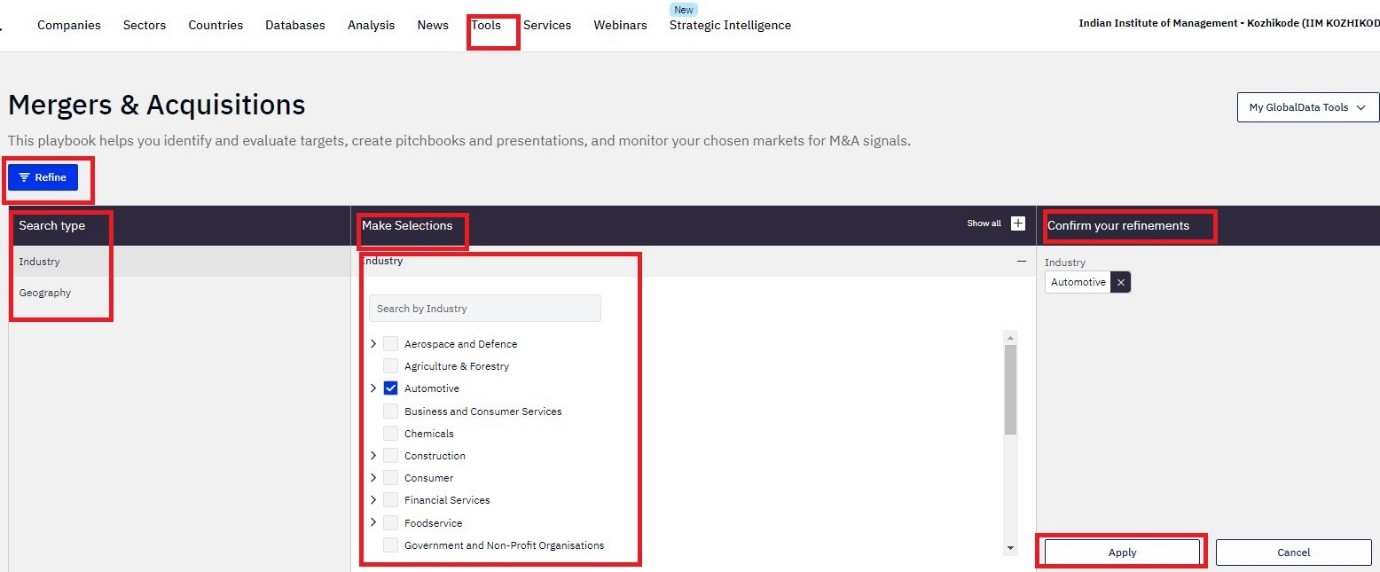The height and width of the screenshot is (572, 1380).
Task: Enable the Financial Services checkbox
Action: tap(391, 500)
